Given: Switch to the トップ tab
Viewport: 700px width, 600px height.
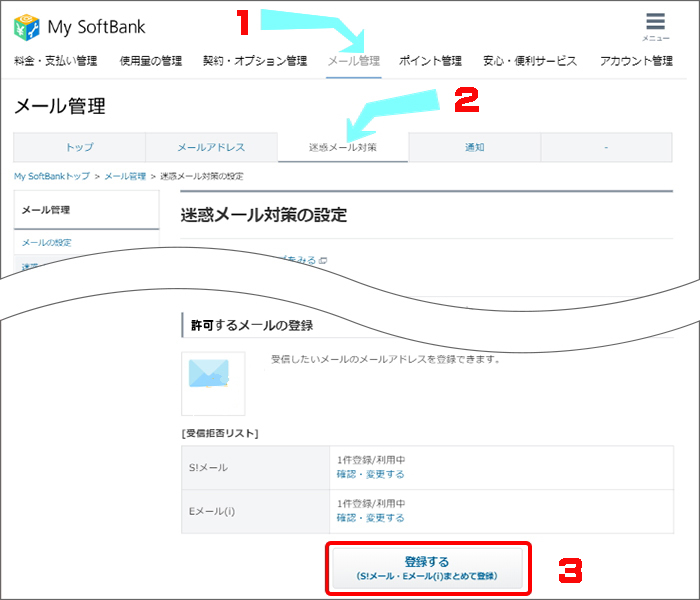Looking at the screenshot, I should pos(79,147).
